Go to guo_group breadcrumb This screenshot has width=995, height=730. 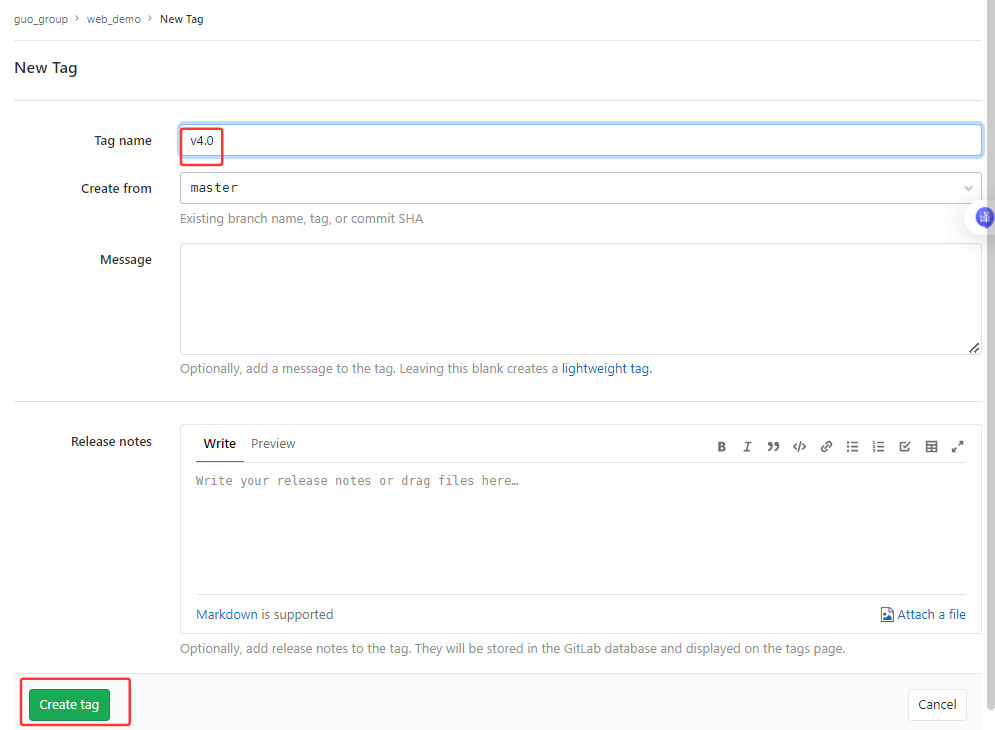(x=41, y=19)
